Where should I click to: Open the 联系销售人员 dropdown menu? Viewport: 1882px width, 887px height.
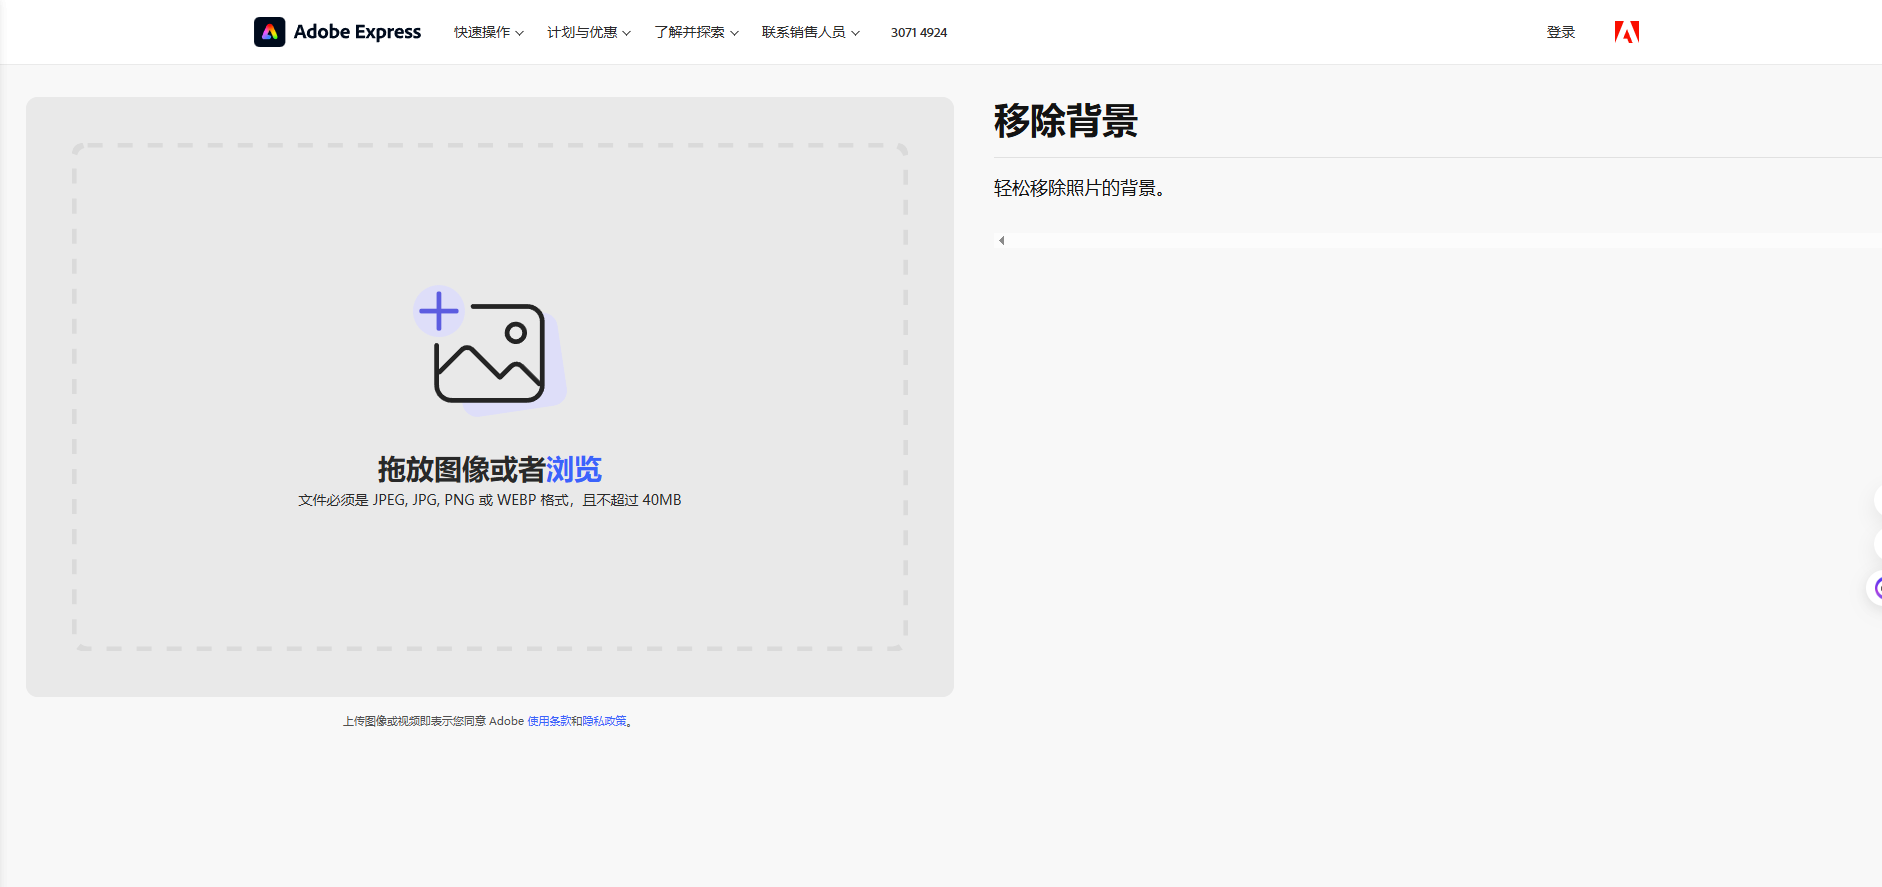[x=811, y=32]
